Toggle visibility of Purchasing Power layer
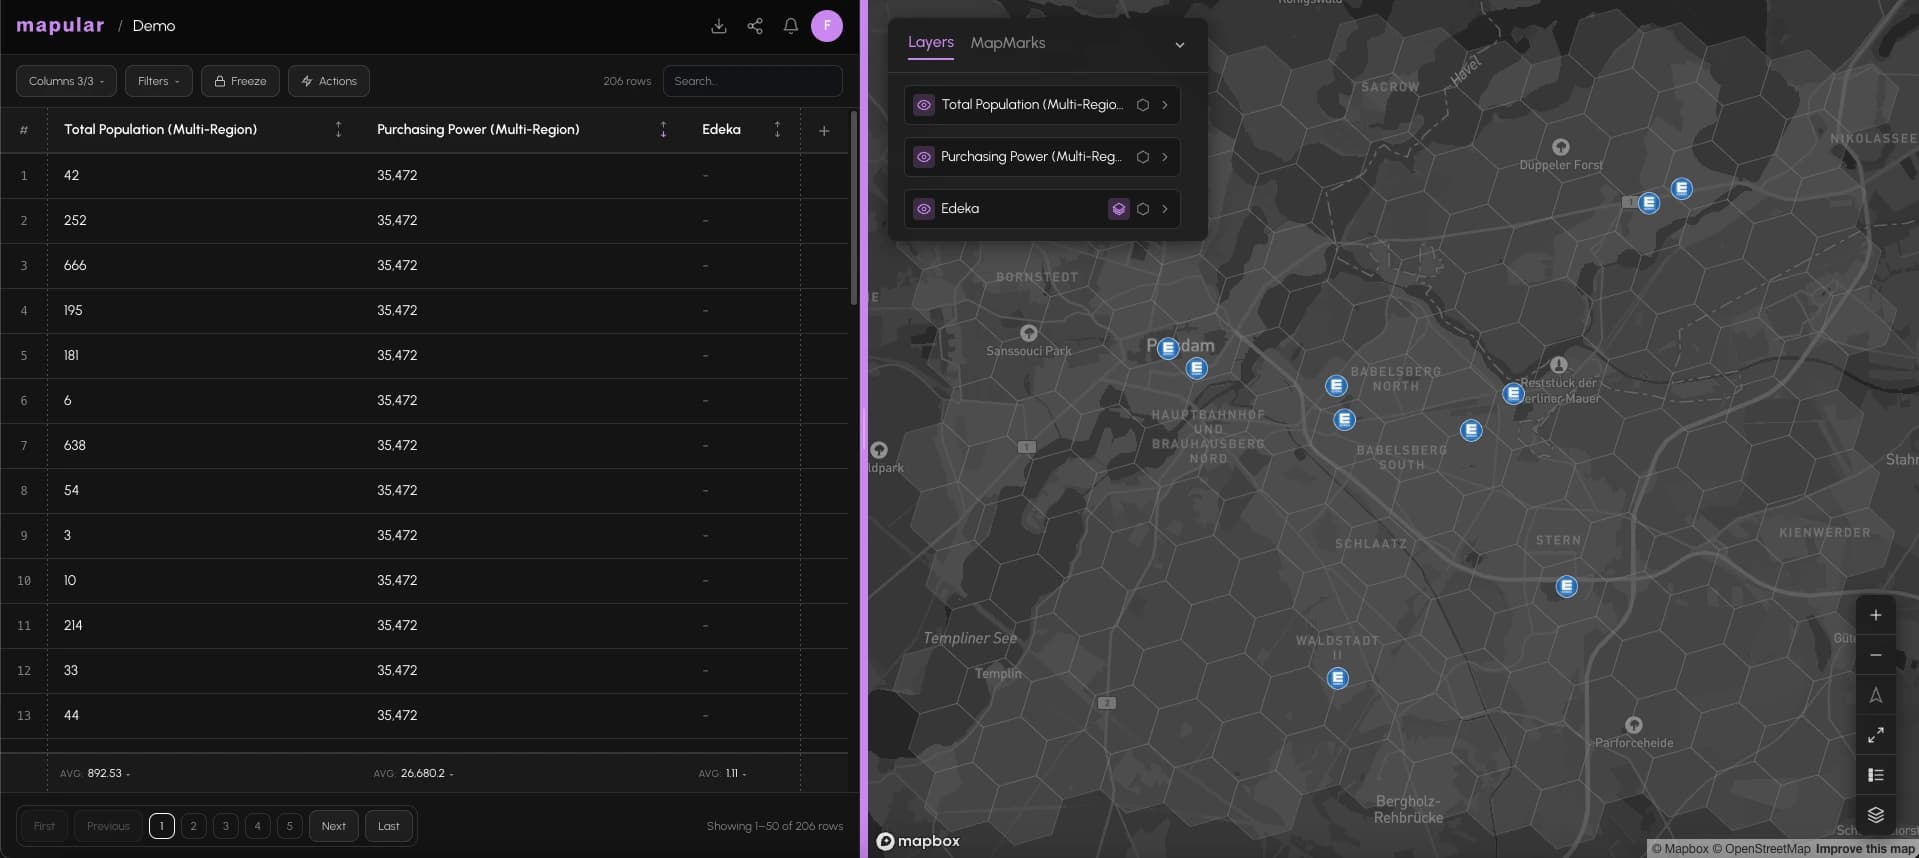The image size is (1919, 858). 924,157
